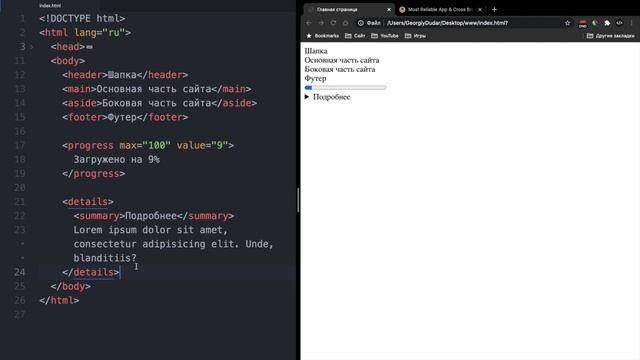Screen dimensions: 640x360
Task: Click consectetur adipisicing elit line
Action: tap(173, 244)
